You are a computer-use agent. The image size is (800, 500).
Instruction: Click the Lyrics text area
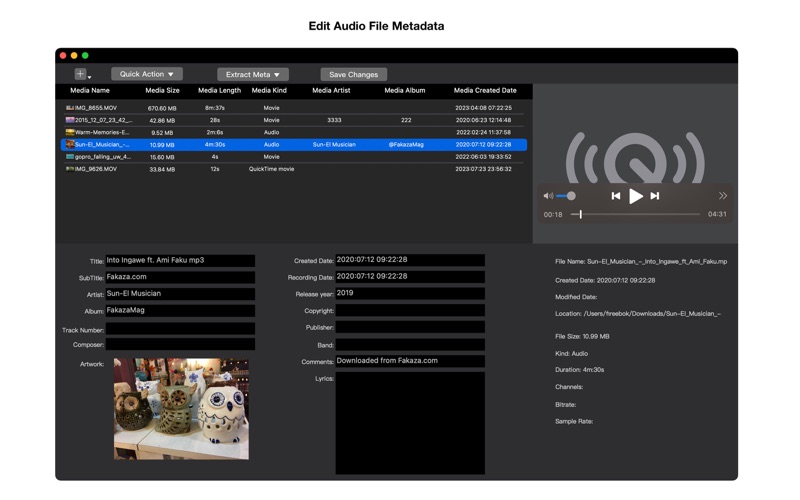coord(410,423)
